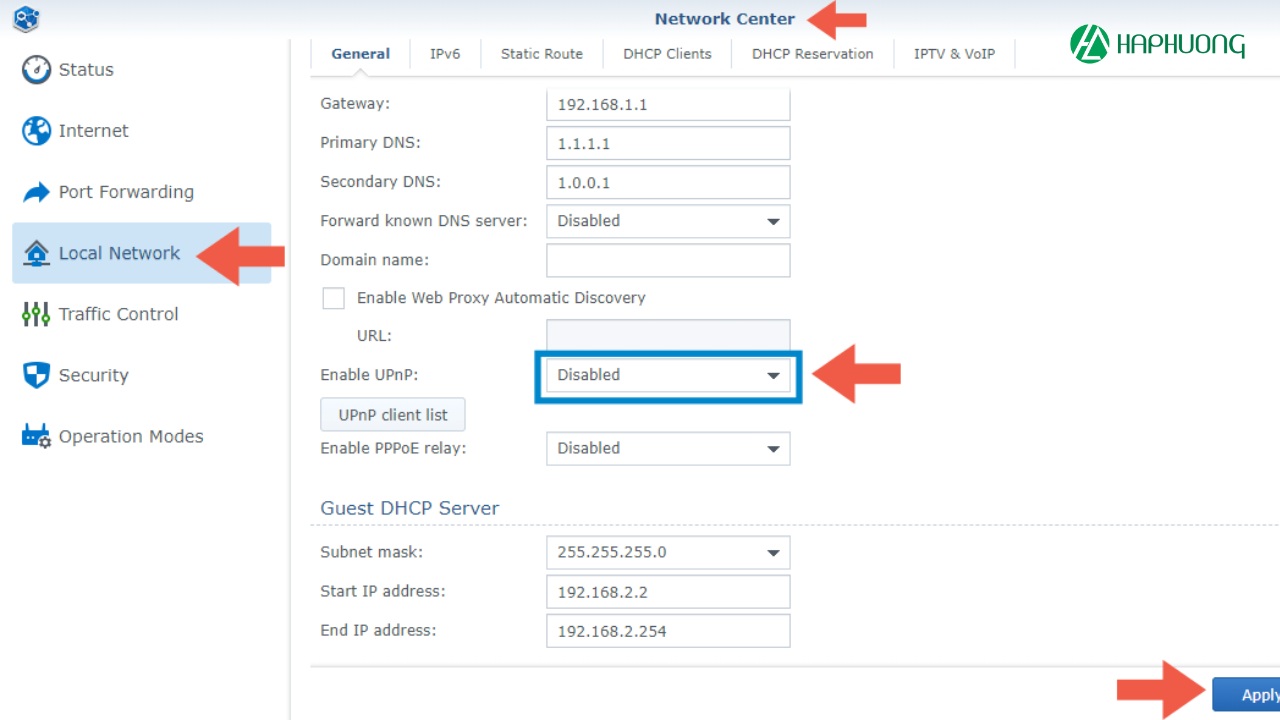Click the Web Proxy URL input field
The height and width of the screenshot is (720, 1280).
click(668, 335)
